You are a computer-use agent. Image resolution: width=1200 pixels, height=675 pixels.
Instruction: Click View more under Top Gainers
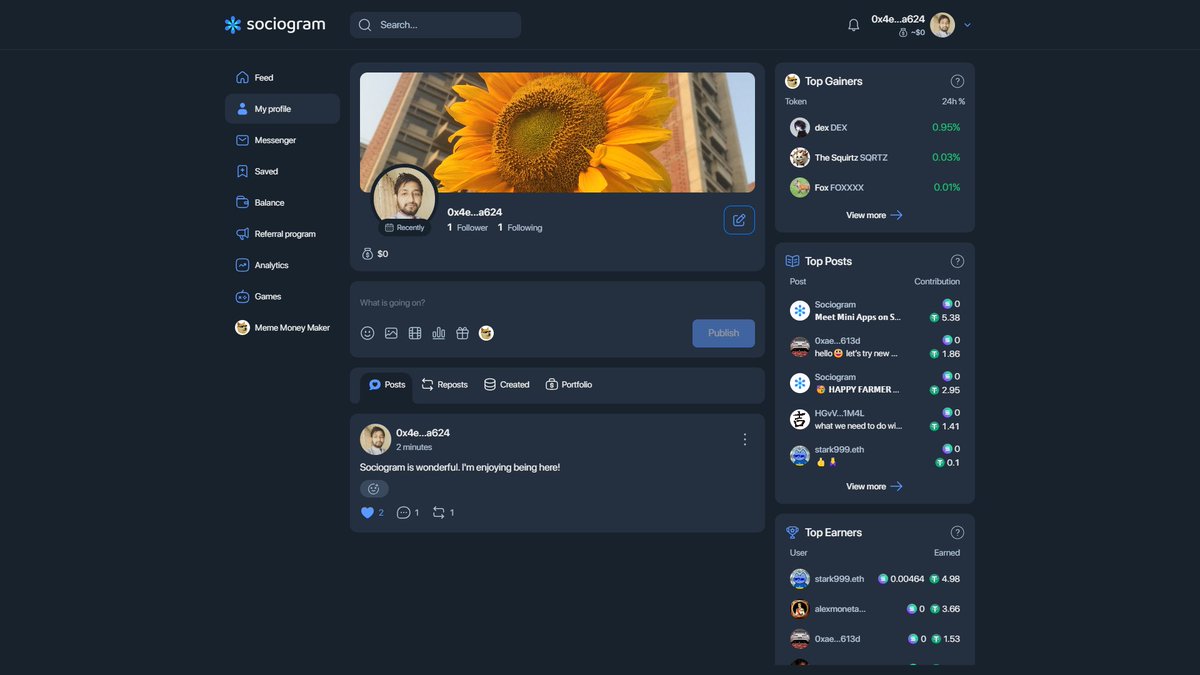(x=874, y=215)
